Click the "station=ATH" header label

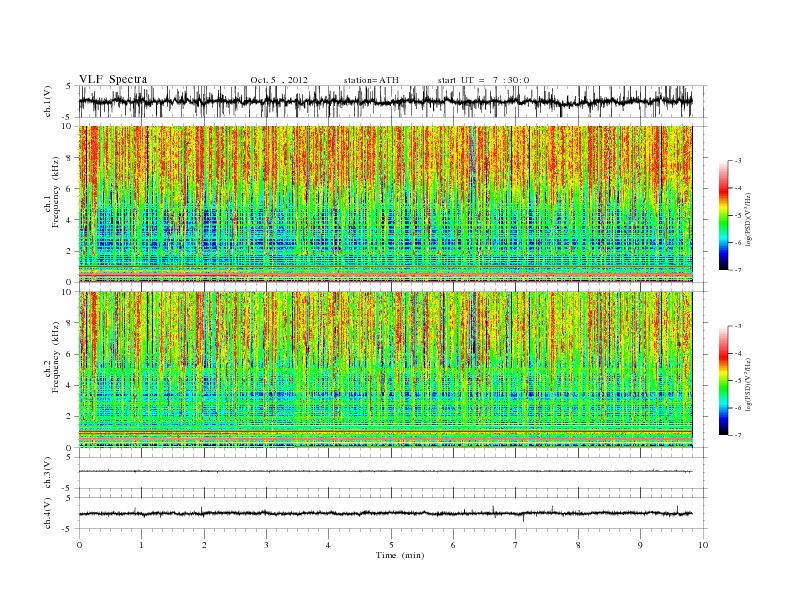point(371,80)
